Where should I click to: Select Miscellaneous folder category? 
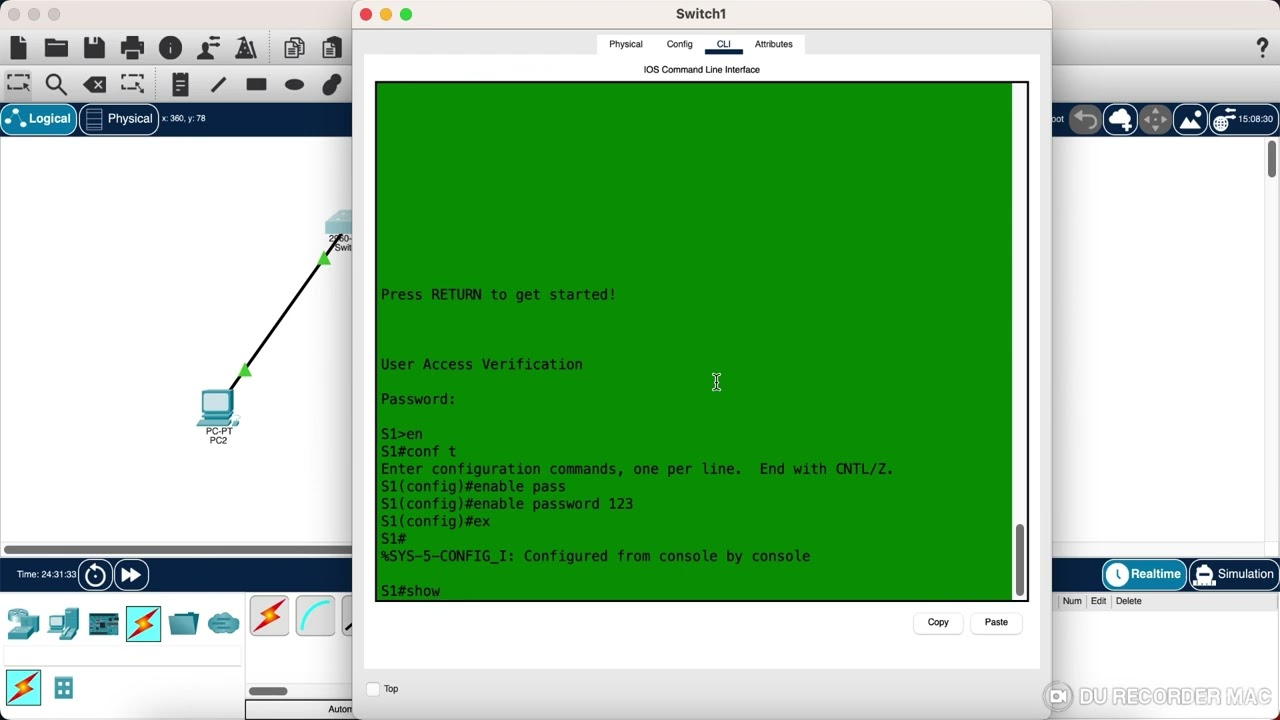coord(183,624)
